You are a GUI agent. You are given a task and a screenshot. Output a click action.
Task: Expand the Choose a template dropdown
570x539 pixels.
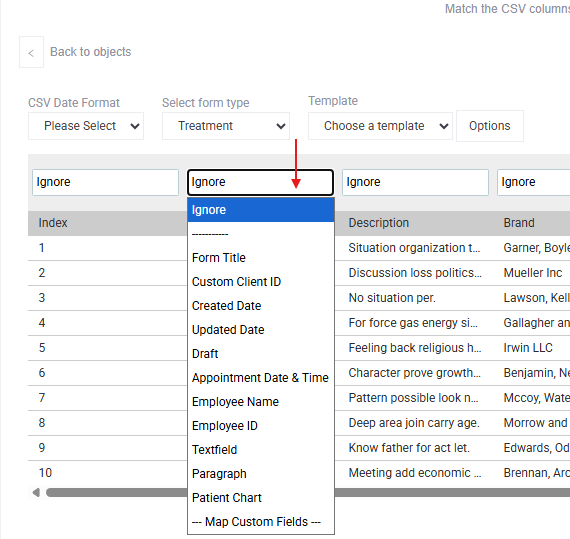point(380,126)
